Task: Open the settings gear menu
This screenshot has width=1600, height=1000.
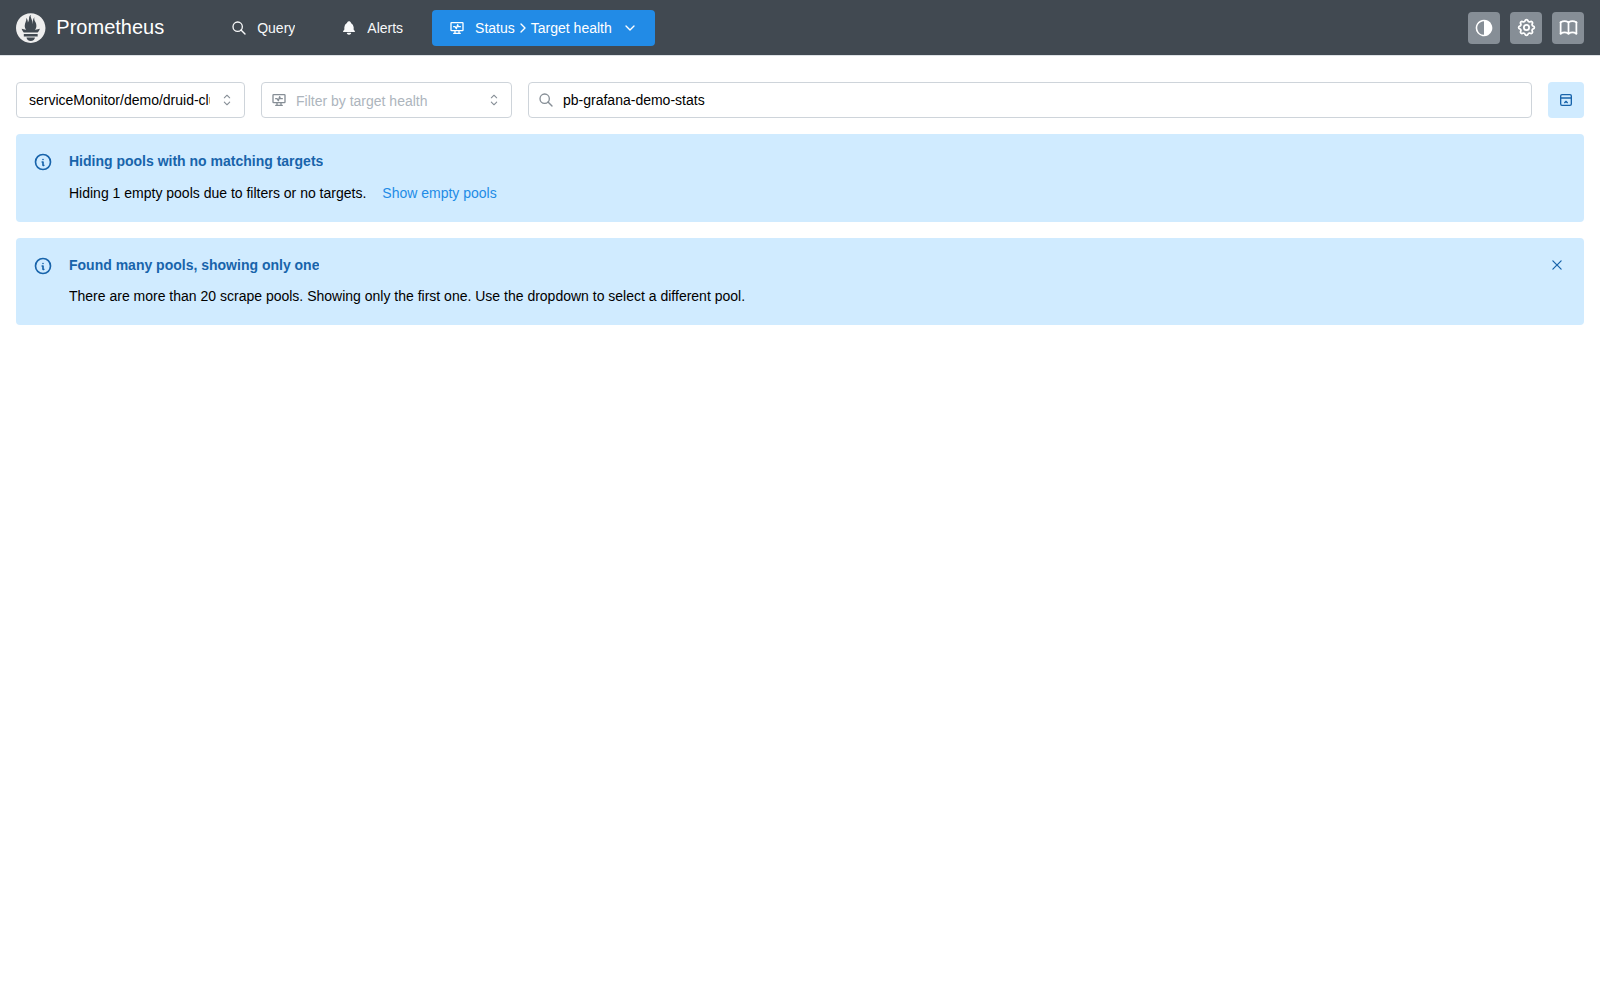Action: tap(1526, 28)
